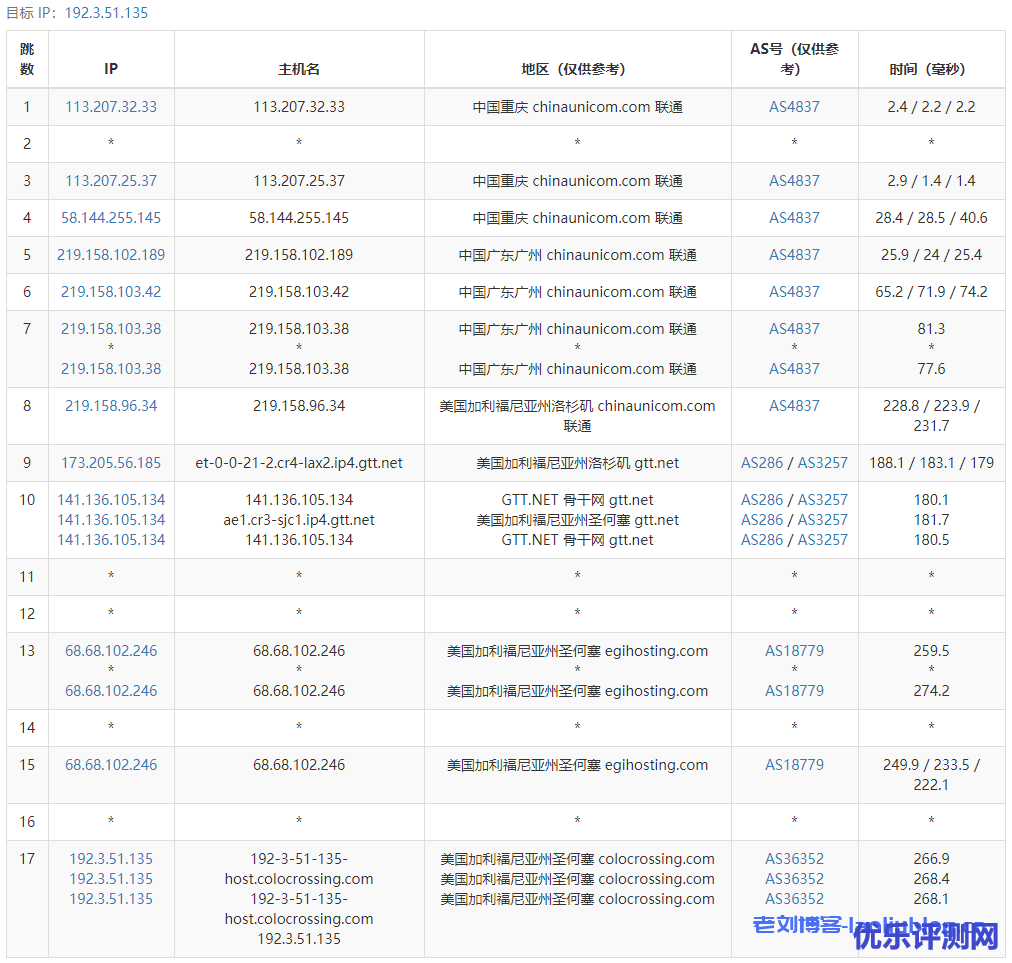
Task: Click the 58.144.255.145 IP address link
Action: [111, 218]
